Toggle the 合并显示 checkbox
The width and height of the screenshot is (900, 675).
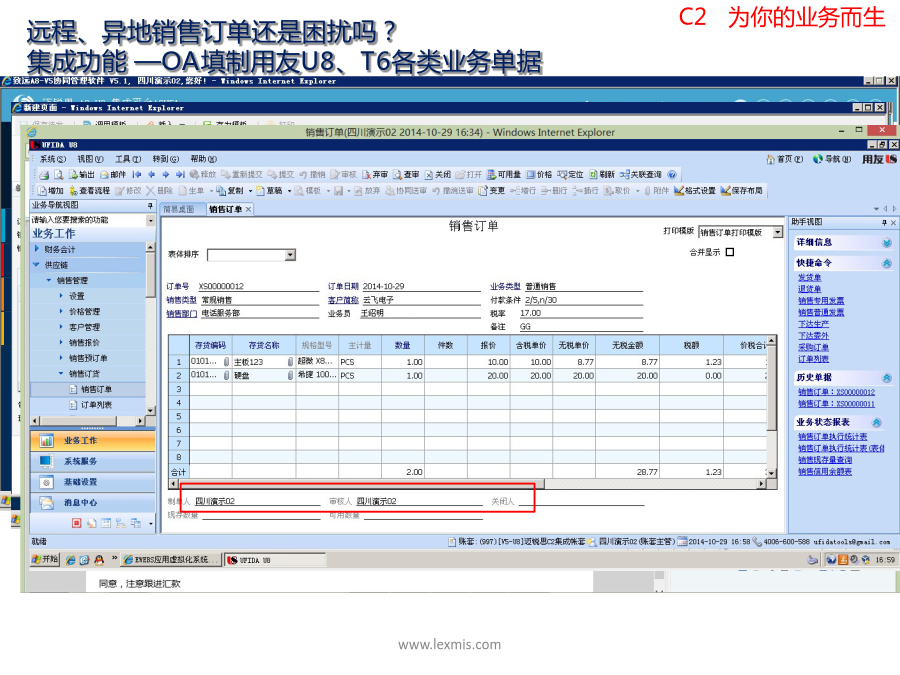730,252
